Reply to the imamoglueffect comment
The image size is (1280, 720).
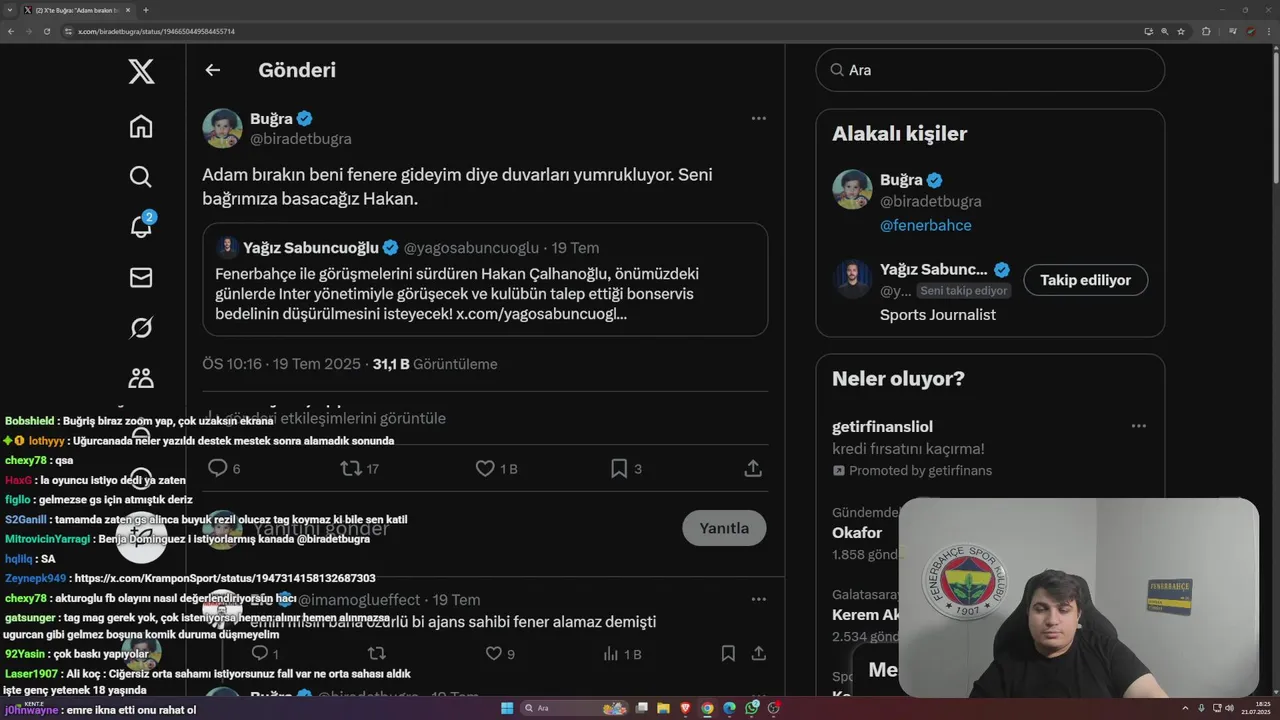[x=259, y=654]
